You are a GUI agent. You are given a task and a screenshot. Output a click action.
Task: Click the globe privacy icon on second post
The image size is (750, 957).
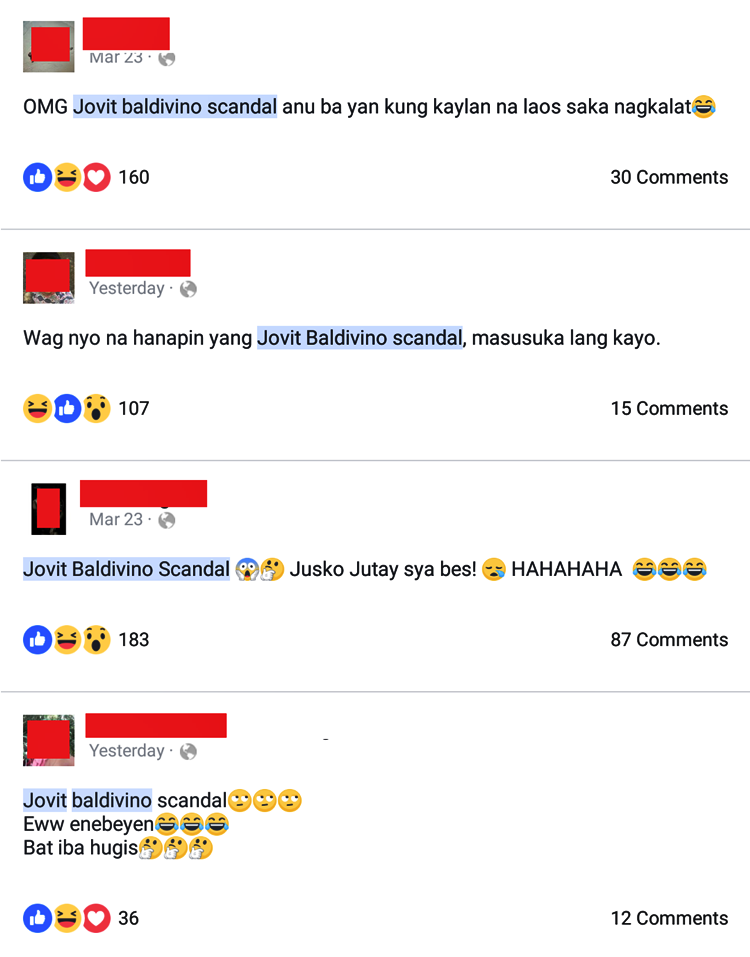(x=188, y=289)
